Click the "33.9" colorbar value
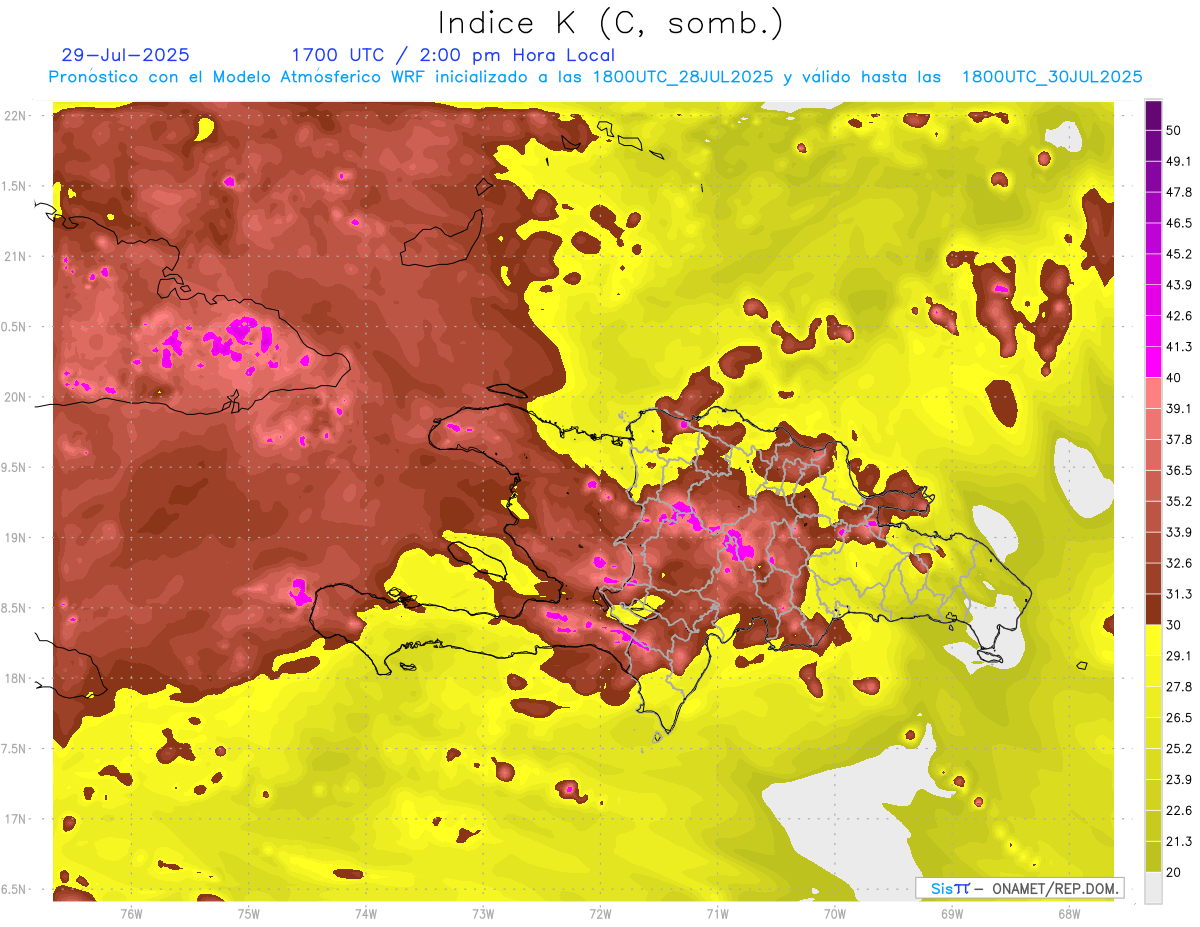 (x=1178, y=532)
